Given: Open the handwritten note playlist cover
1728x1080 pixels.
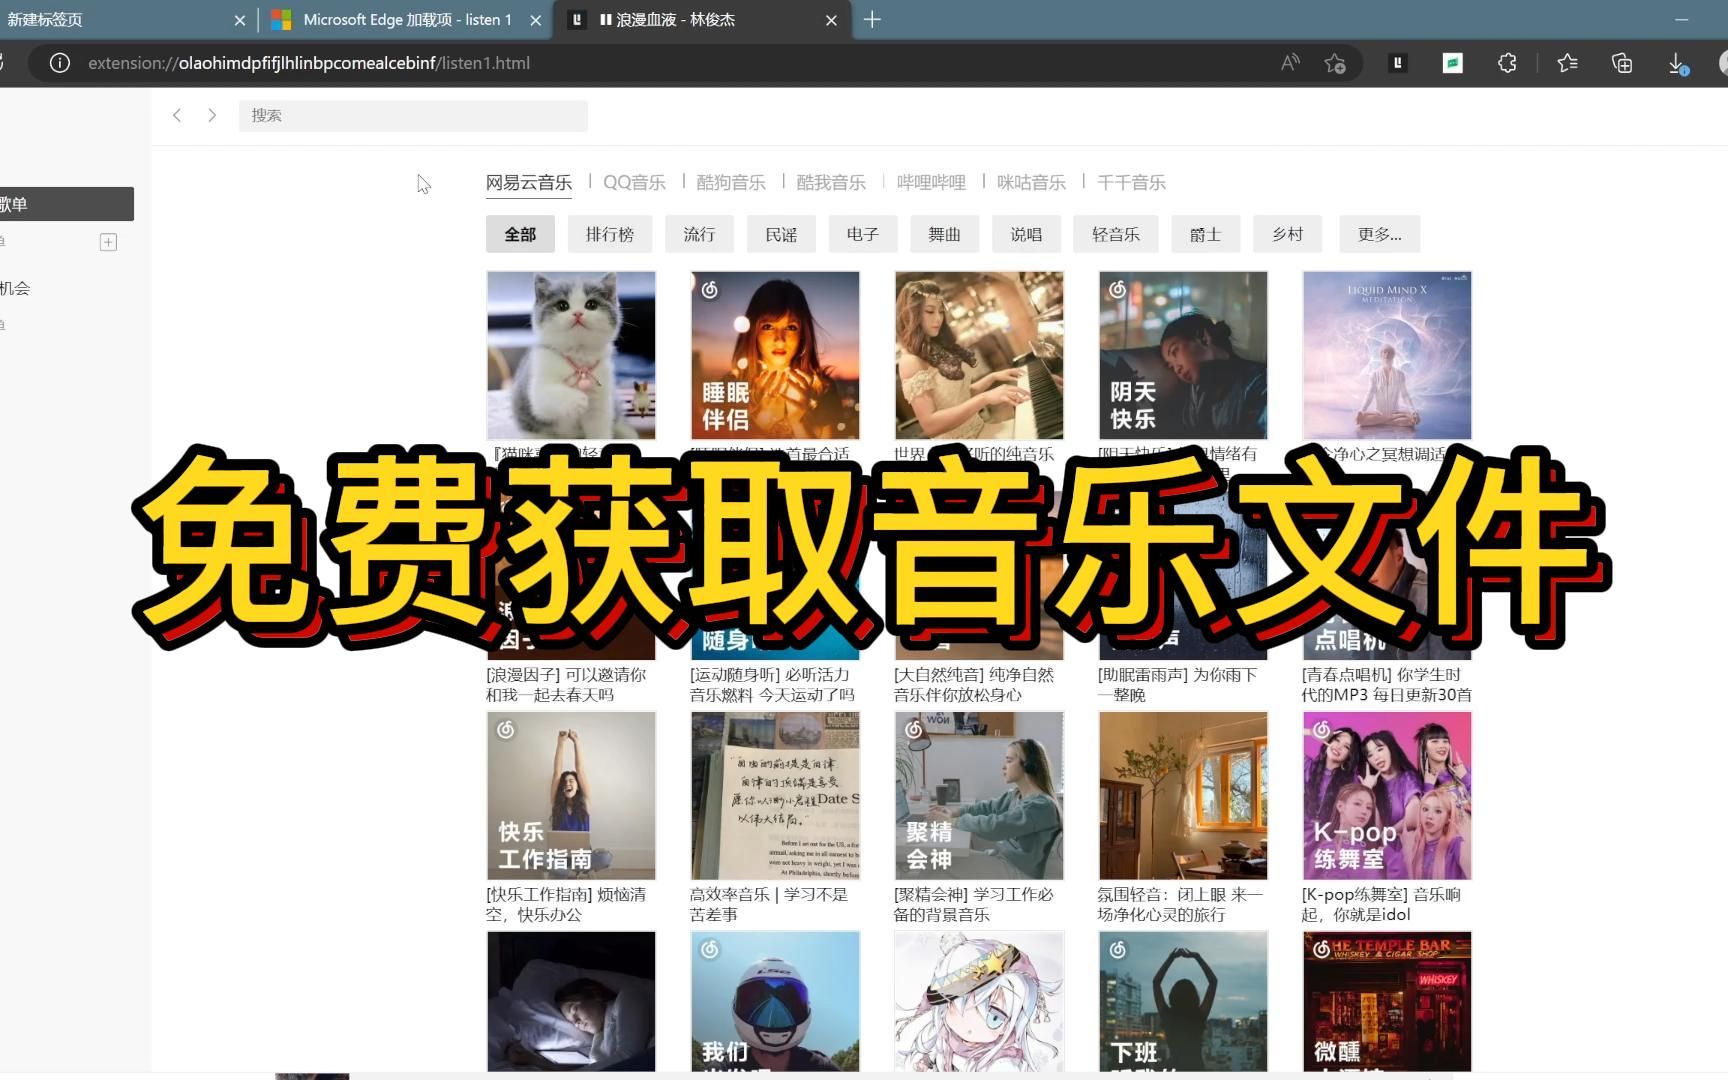Looking at the screenshot, I should click(775, 796).
